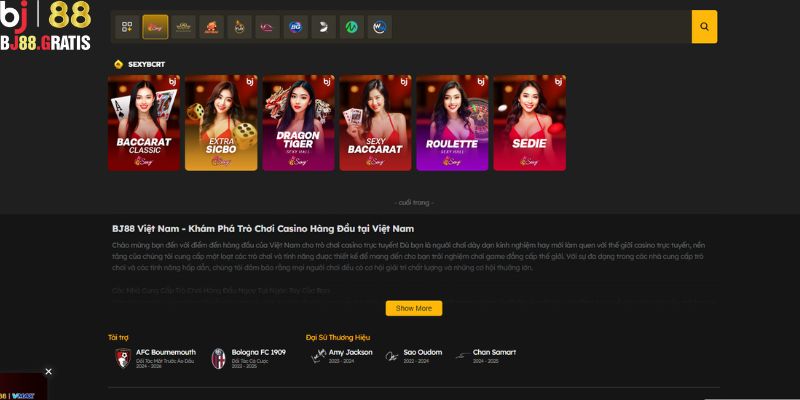Click the 'Đại Sứ Thương Hiệu' section label
This screenshot has height=400, width=800.
pos(338,337)
